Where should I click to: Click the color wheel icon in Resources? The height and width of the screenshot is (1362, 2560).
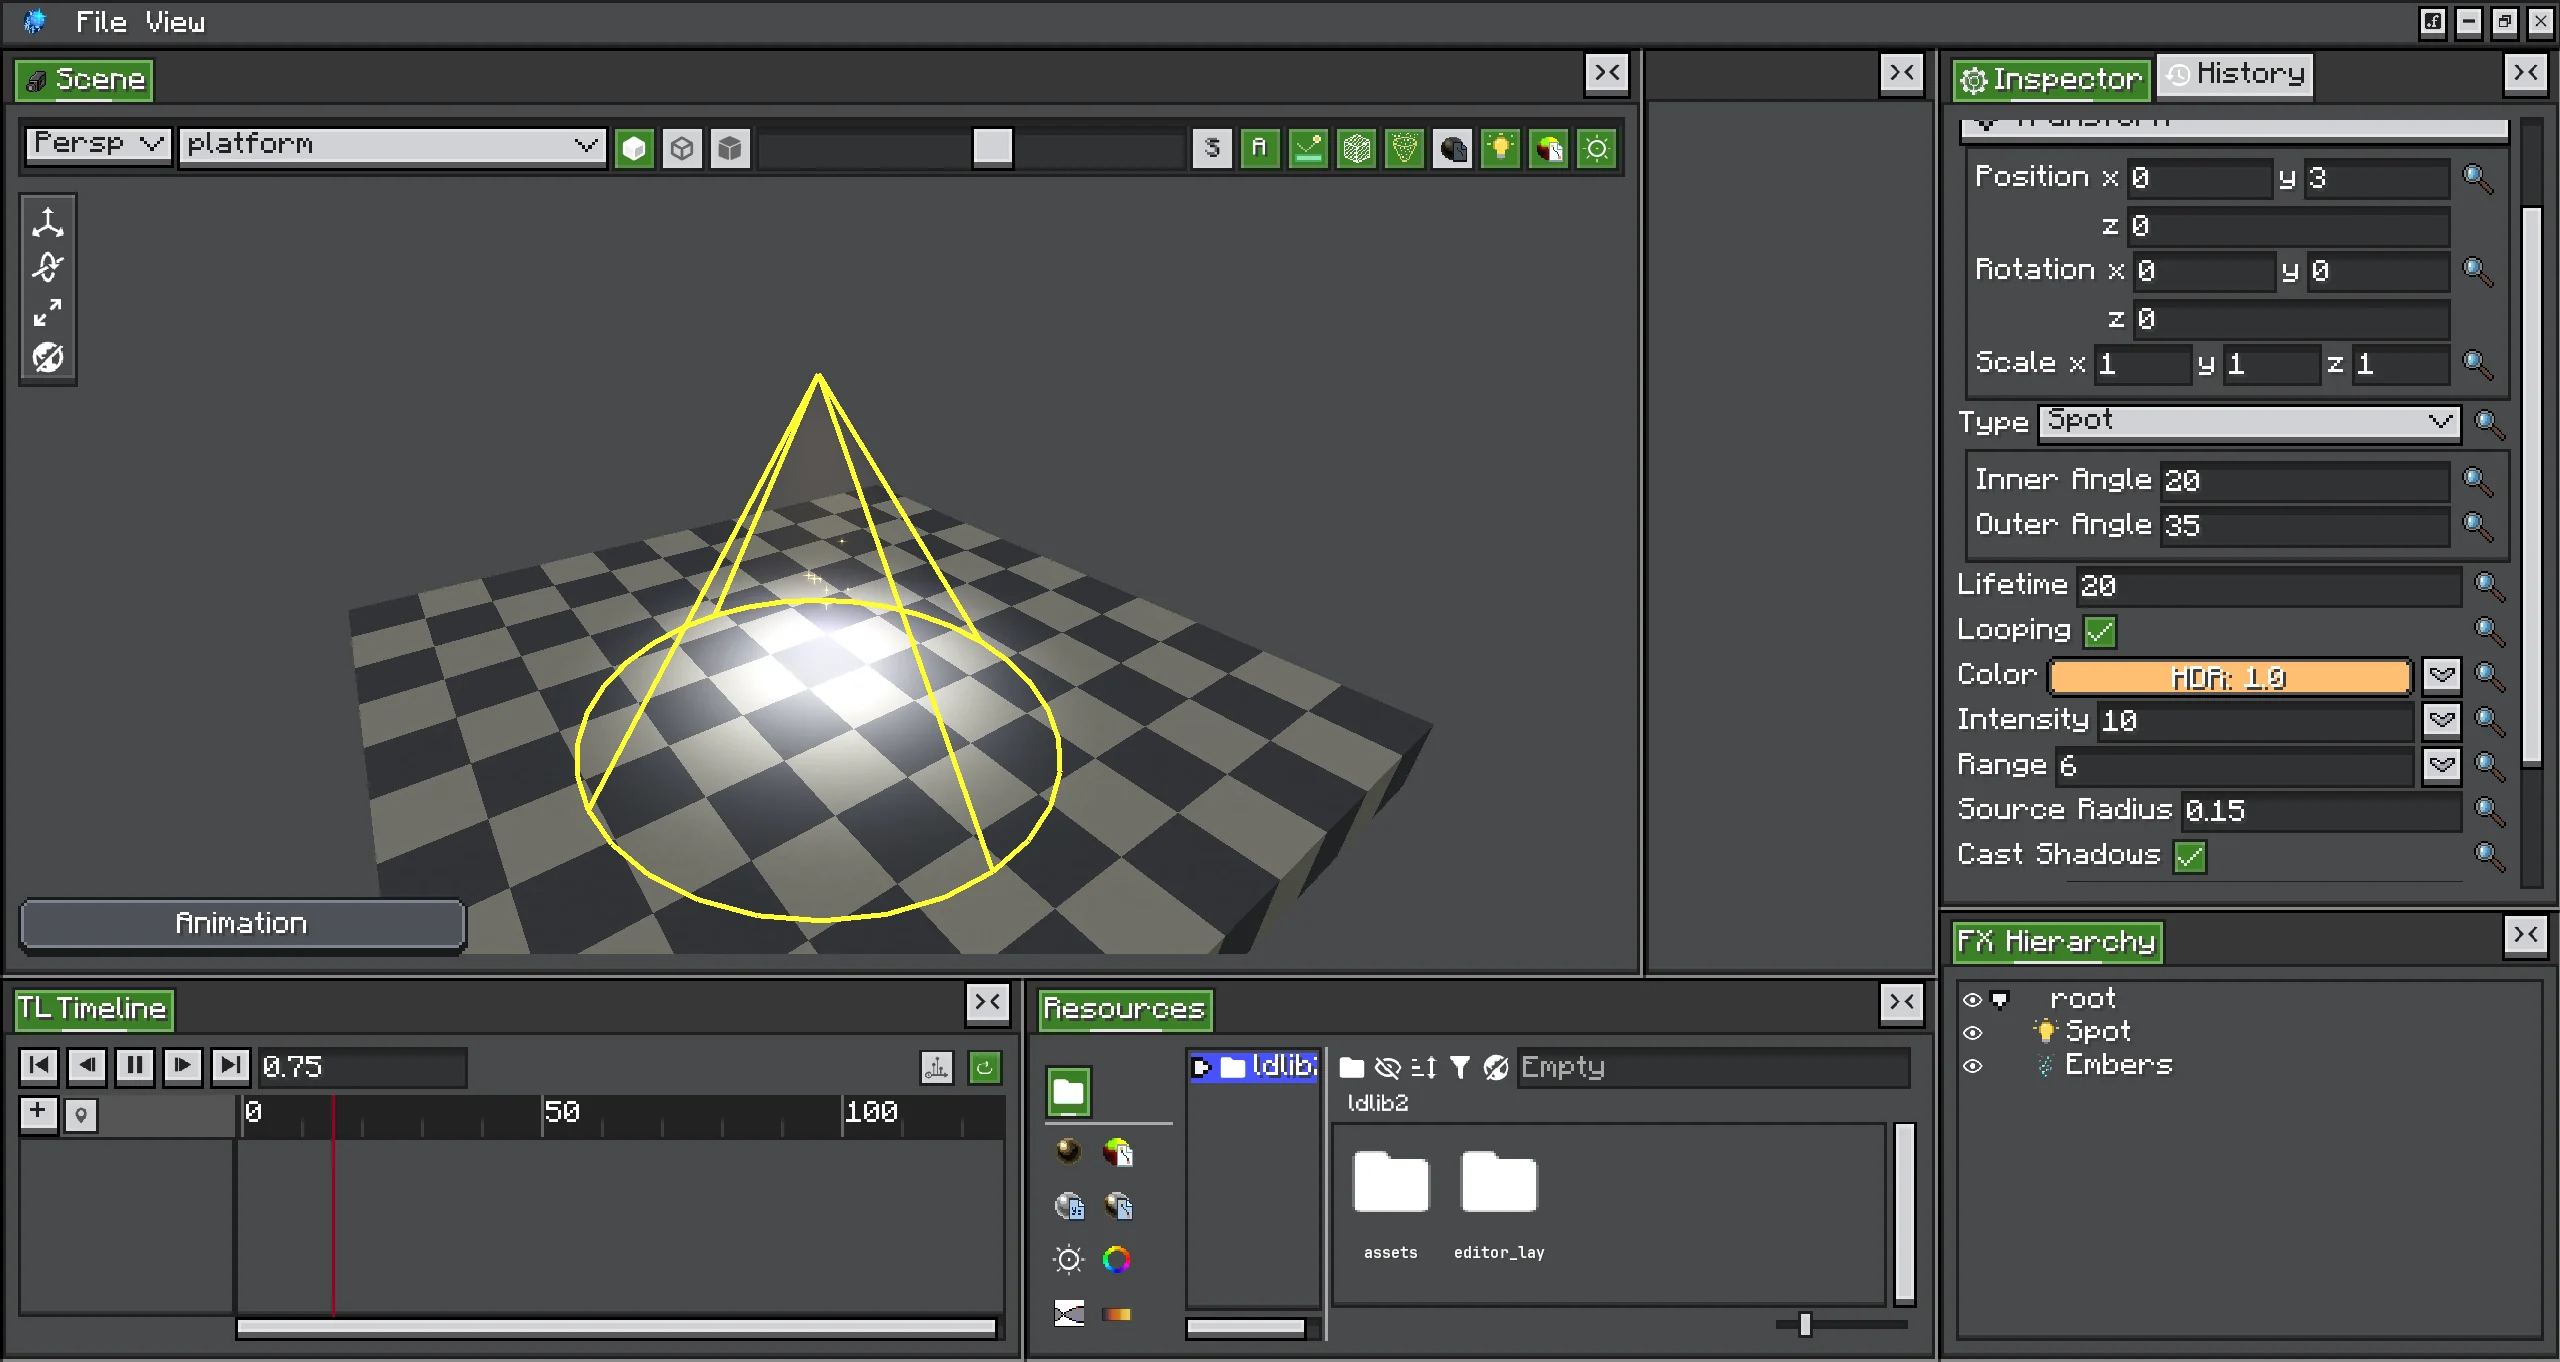tap(1117, 1260)
